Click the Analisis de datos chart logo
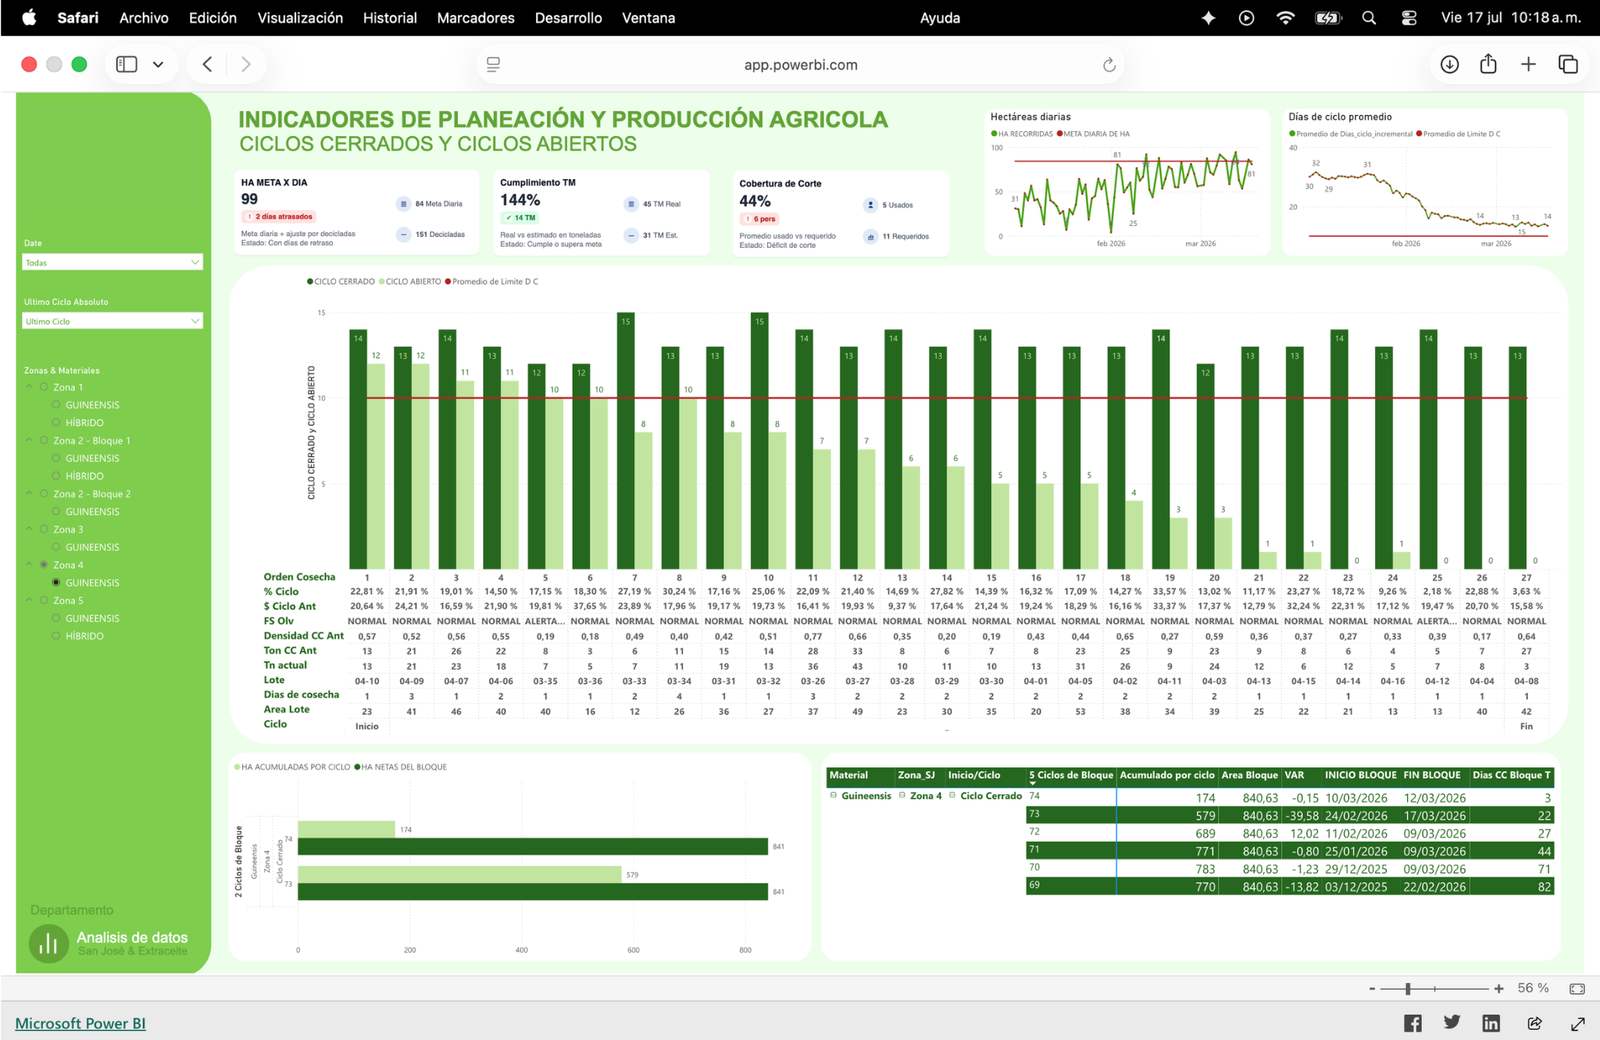Image resolution: width=1600 pixels, height=1040 pixels. pyautogui.click(x=48, y=943)
